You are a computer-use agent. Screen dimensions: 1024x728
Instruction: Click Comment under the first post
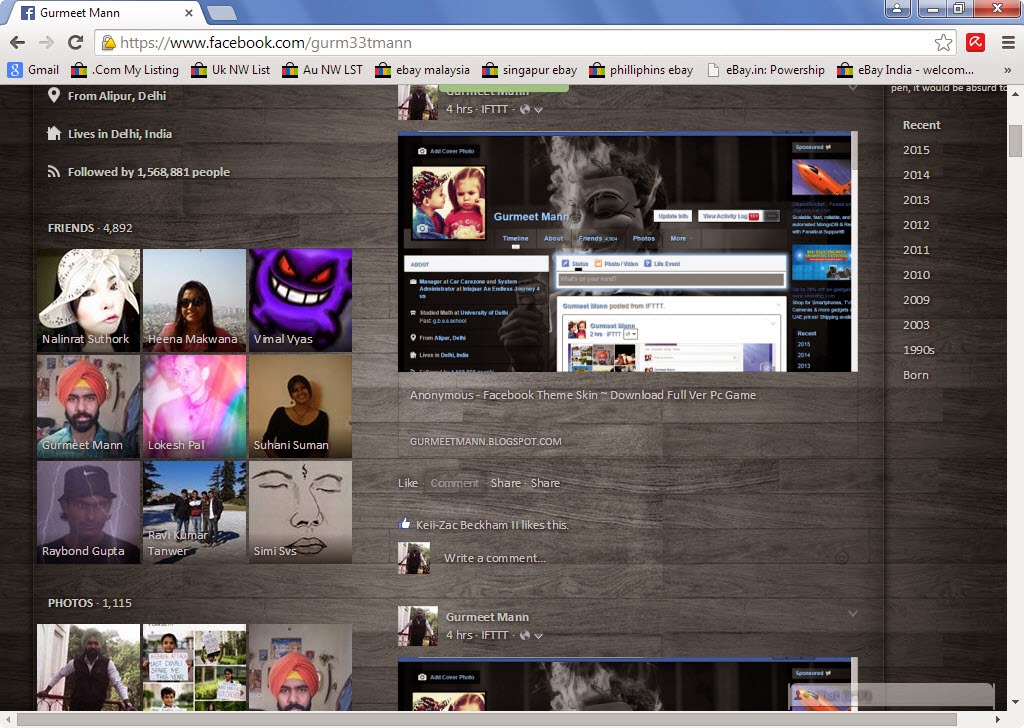pyautogui.click(x=455, y=483)
